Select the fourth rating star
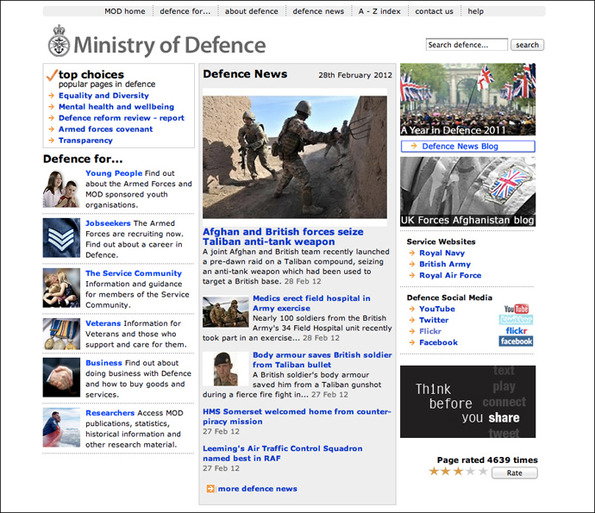This screenshot has height=513, width=595. coord(470,472)
